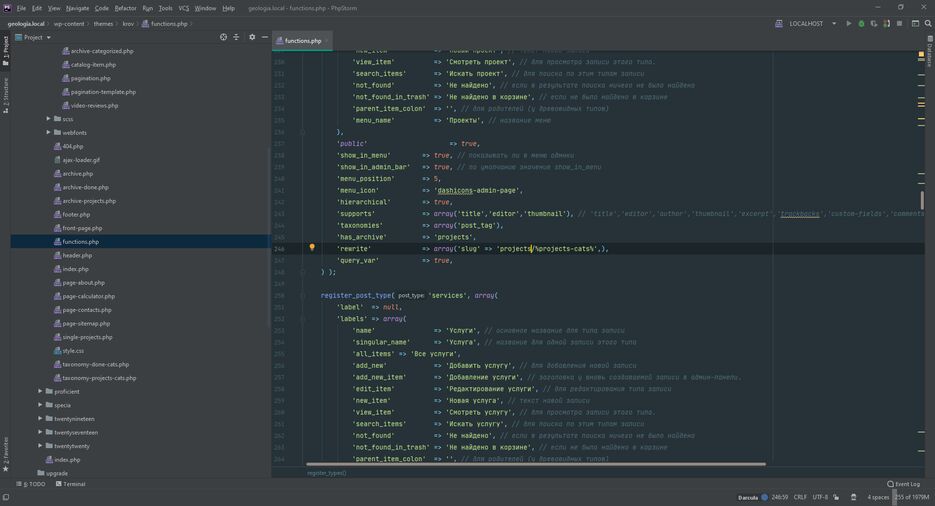The width and height of the screenshot is (935, 506).
Task: Run the LOCALHOST configuration with the play icon
Action: pos(849,24)
